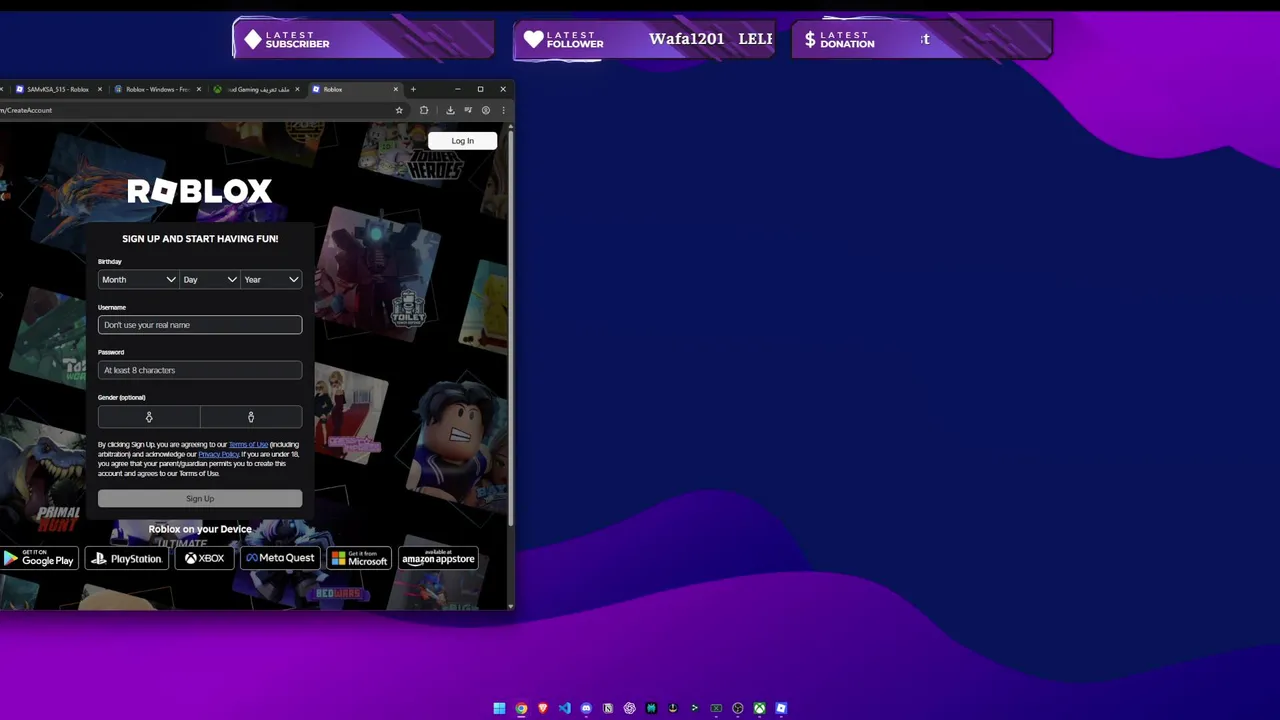Click the Latest Follower overlay panel

[x=645, y=39]
